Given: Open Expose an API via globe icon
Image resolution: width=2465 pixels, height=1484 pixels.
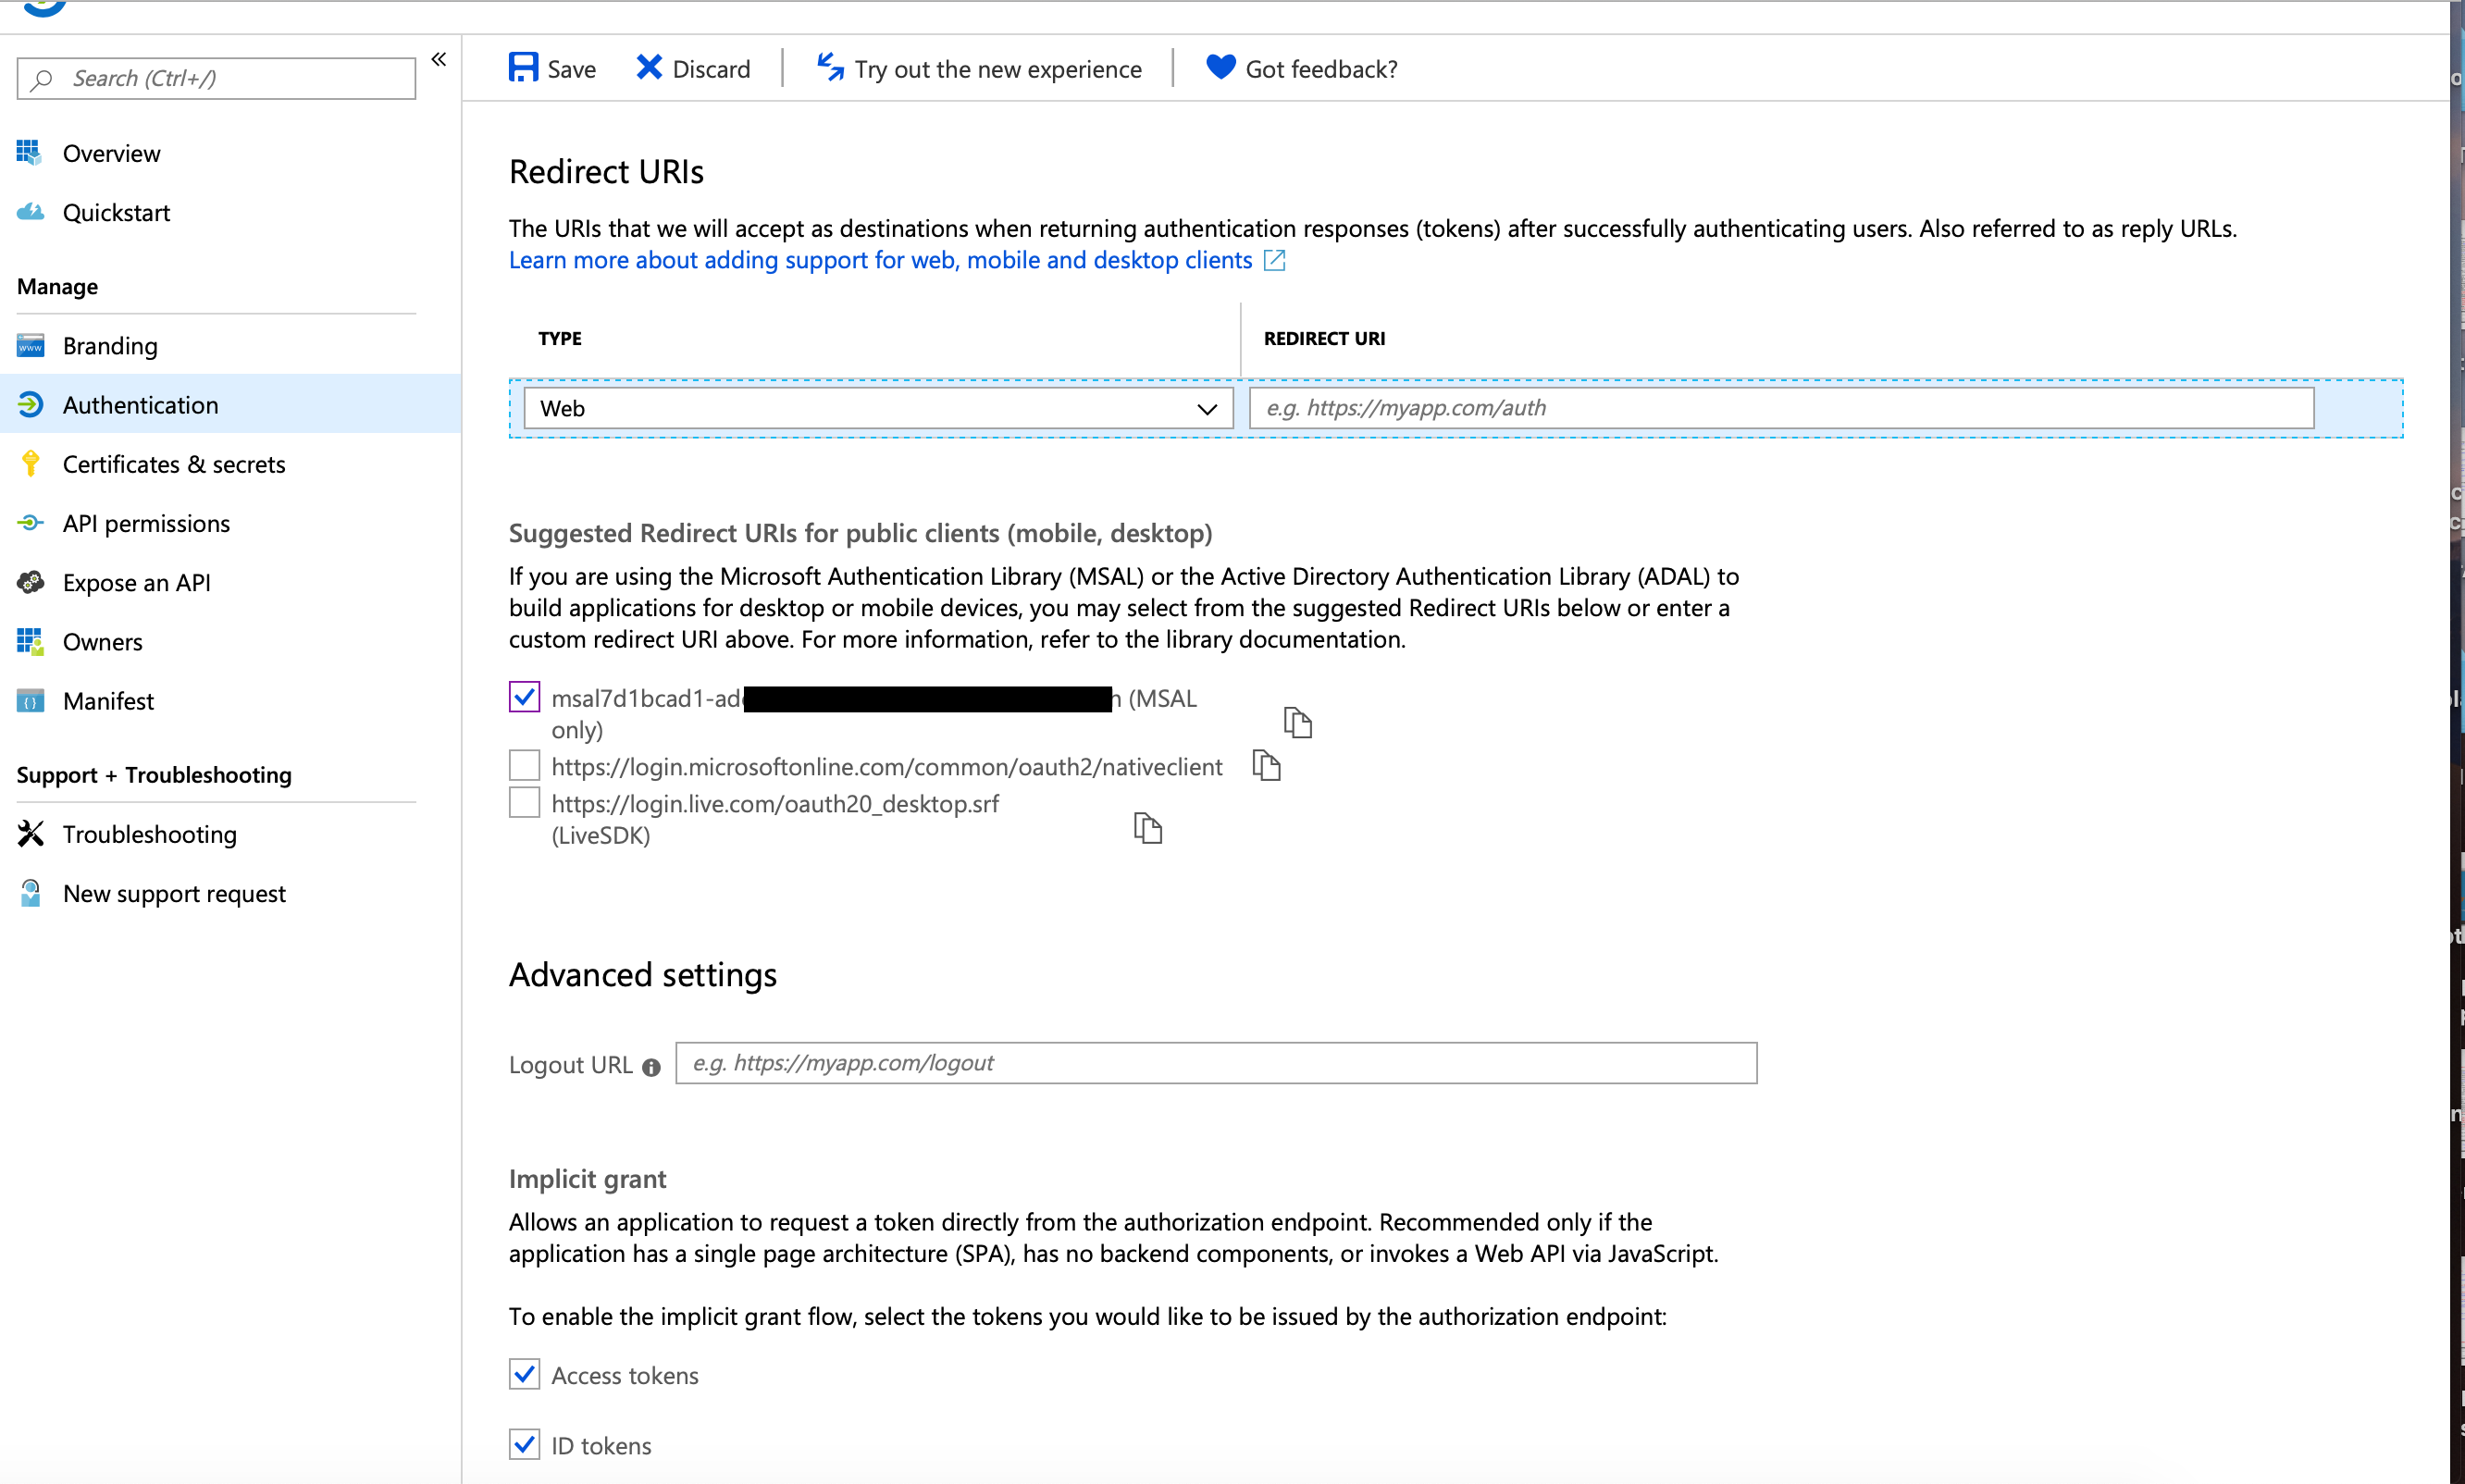Looking at the screenshot, I should click(x=31, y=582).
